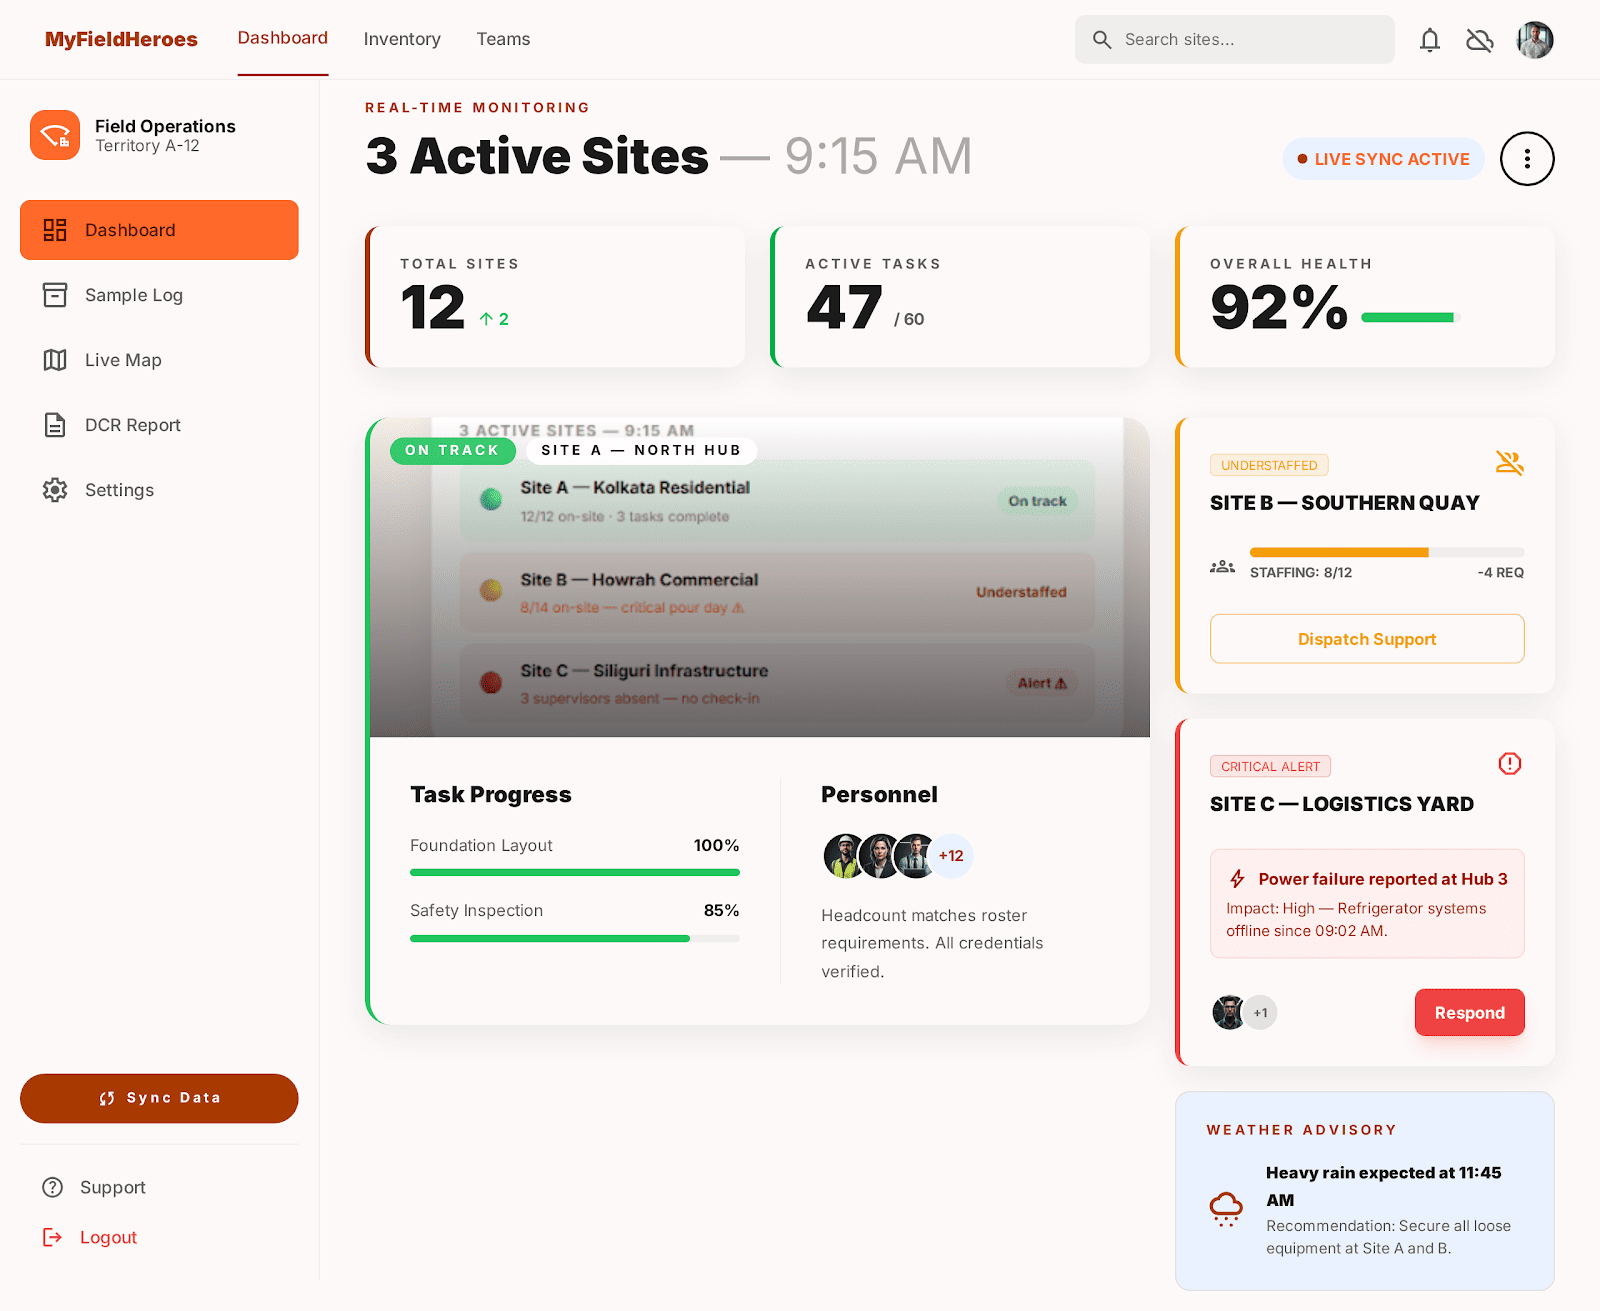Click Foundation Layout progress bar
The width and height of the screenshot is (1600, 1311).
click(575, 873)
